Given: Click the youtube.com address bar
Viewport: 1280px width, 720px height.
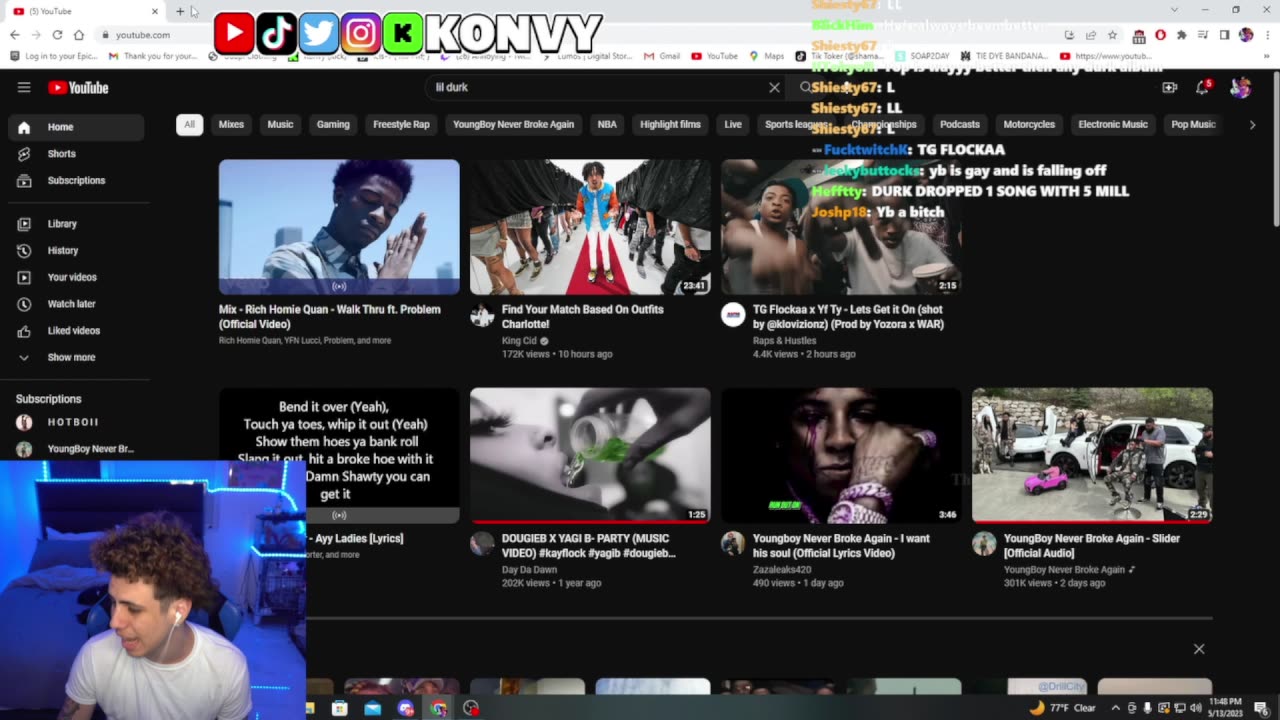Looking at the screenshot, I should tap(580, 35).
